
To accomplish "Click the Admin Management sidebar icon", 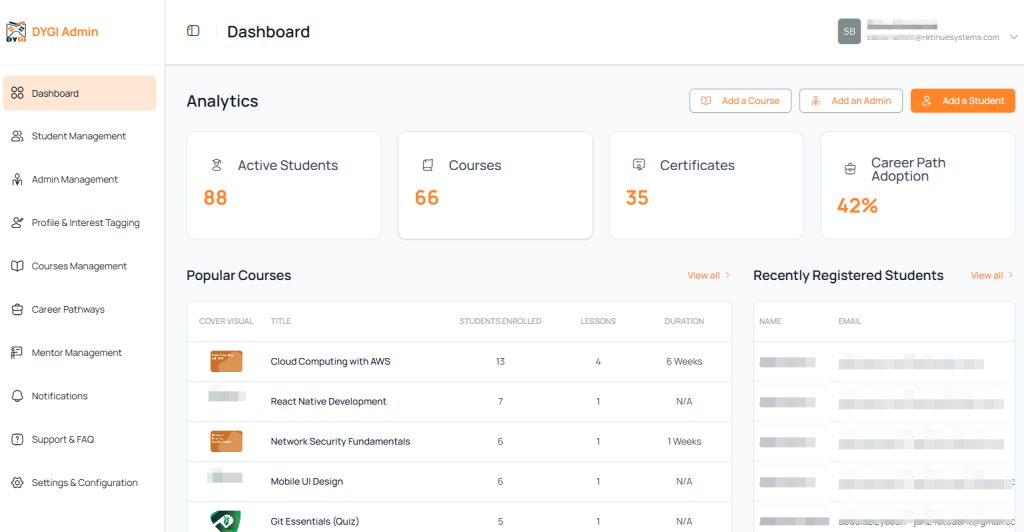I will pyautogui.click(x=17, y=180).
